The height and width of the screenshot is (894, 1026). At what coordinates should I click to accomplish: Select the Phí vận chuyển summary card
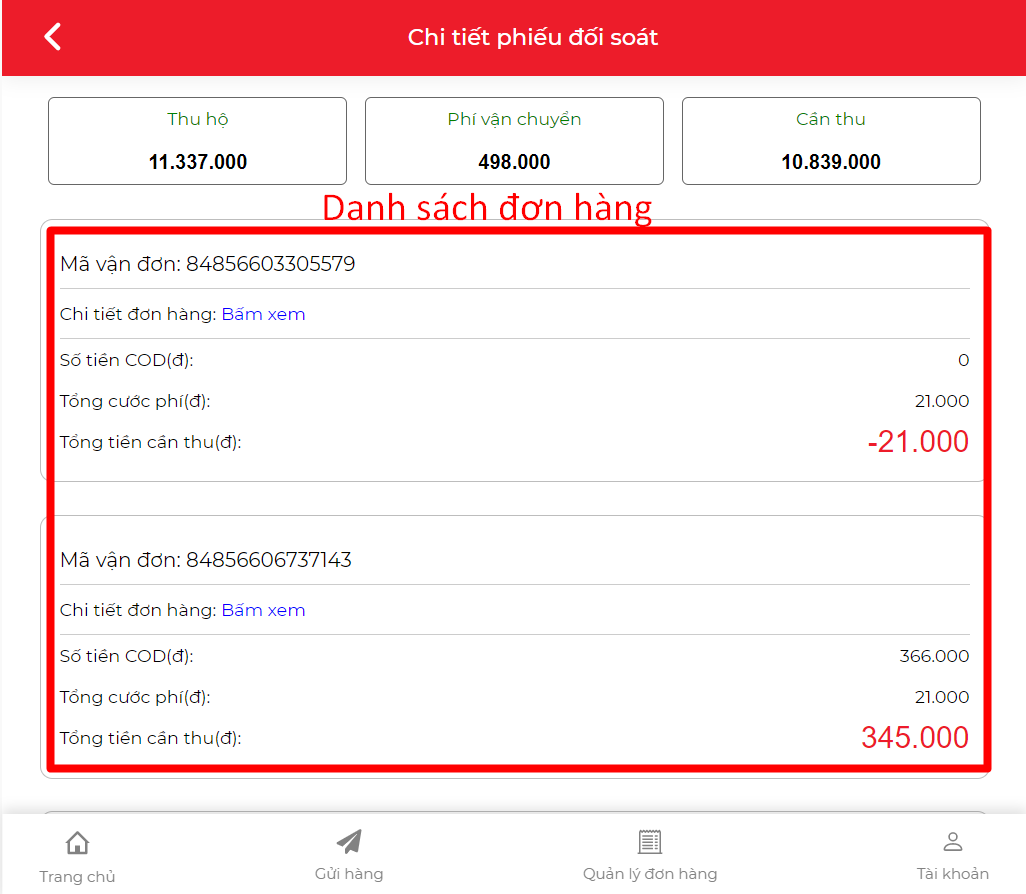514,141
